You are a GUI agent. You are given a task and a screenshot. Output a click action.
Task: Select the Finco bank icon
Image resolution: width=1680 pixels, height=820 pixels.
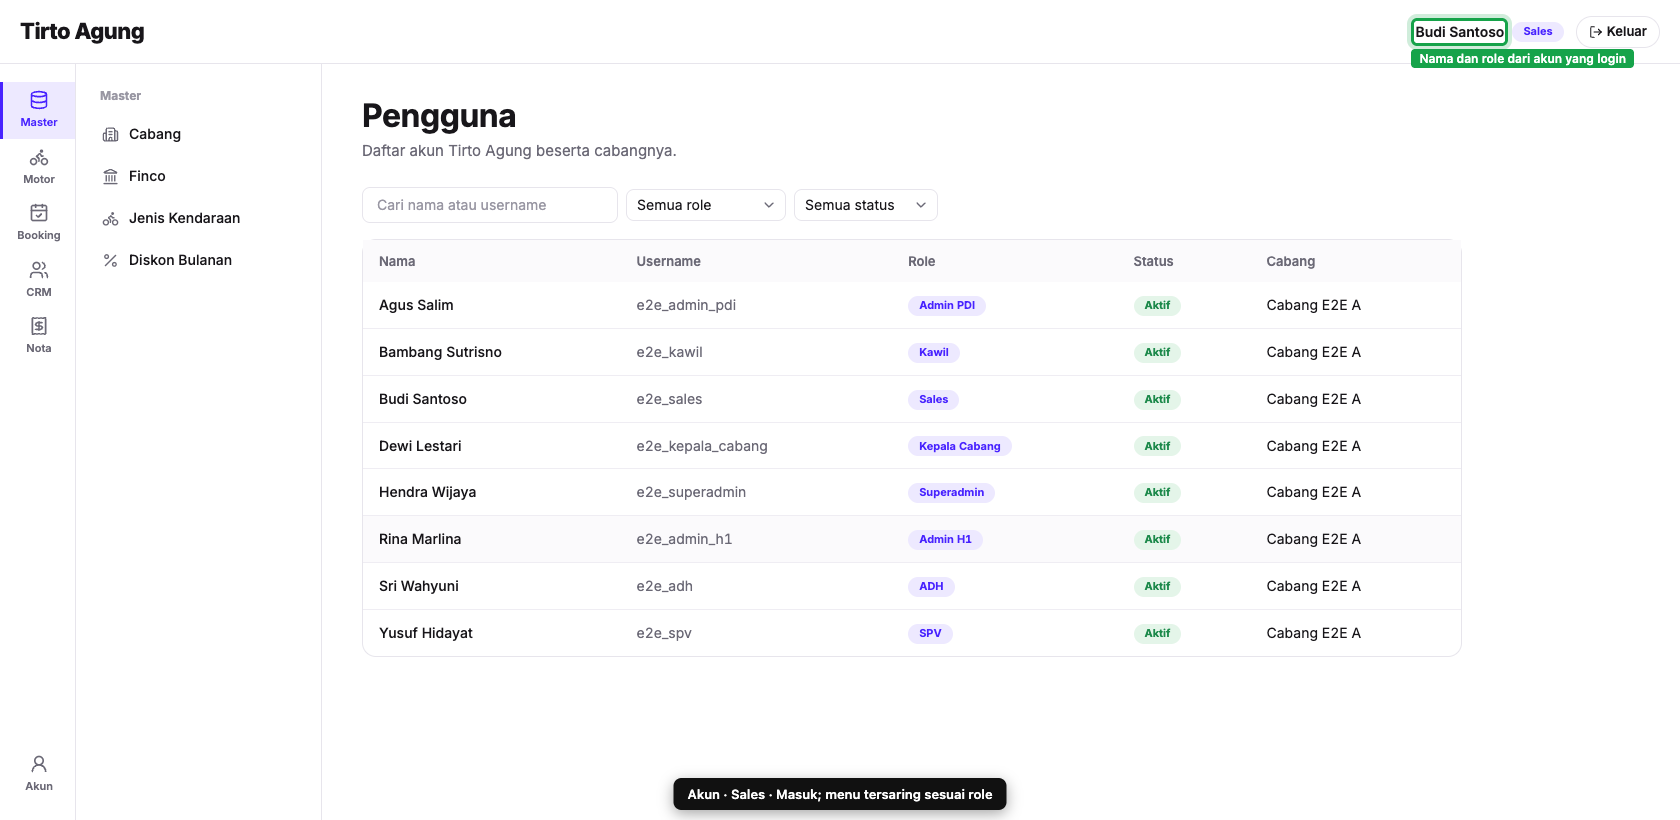(111, 176)
